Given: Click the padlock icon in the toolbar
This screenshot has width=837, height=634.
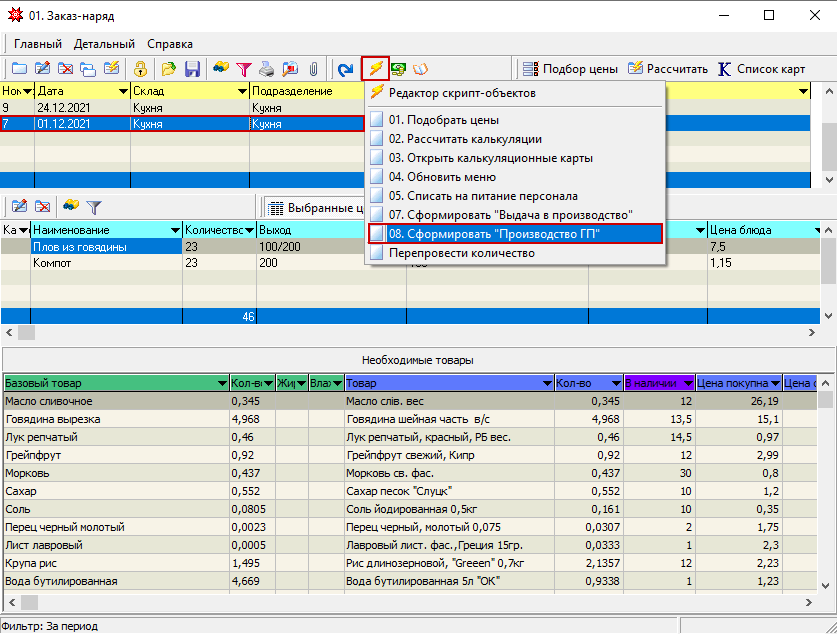Looking at the screenshot, I should coord(141,69).
